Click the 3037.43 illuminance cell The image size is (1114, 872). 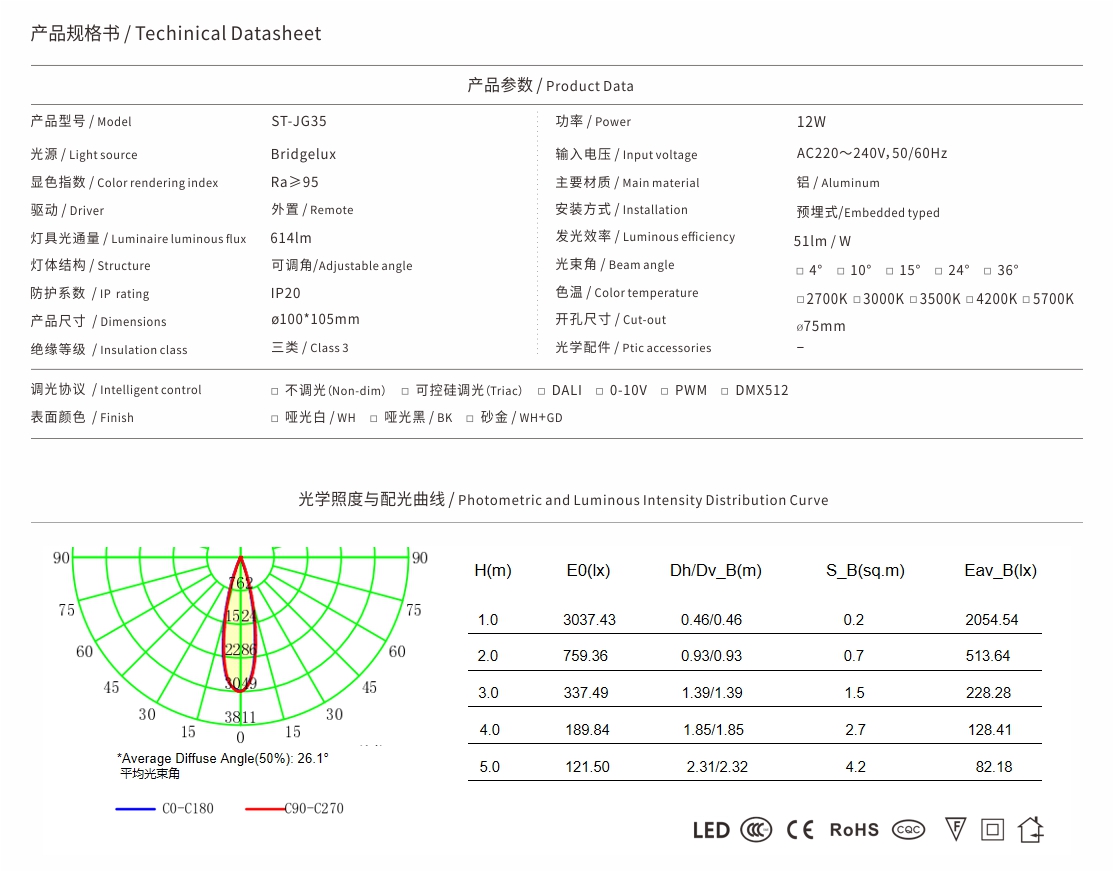589,620
